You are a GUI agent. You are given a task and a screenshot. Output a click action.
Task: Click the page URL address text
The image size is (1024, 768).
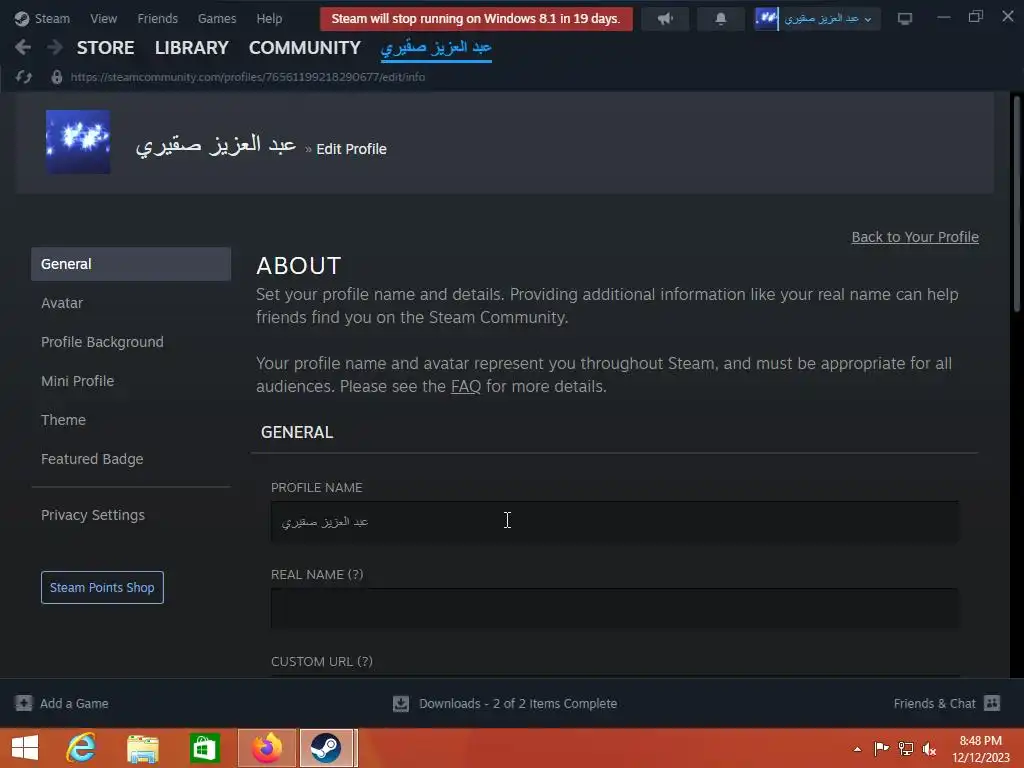pyautogui.click(x=248, y=77)
